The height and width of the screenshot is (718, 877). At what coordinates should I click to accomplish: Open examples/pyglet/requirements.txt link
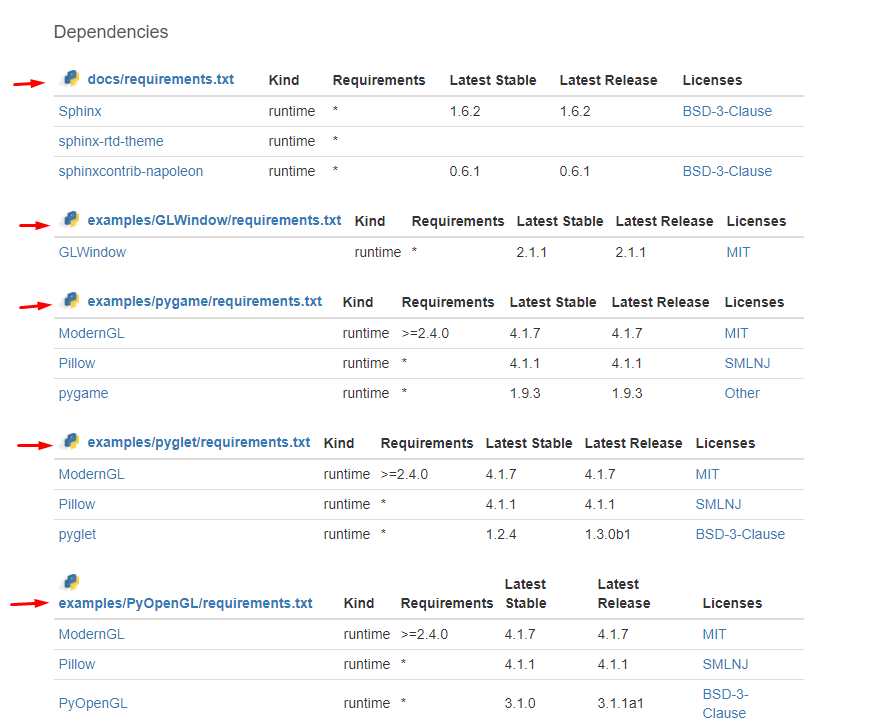coord(199,442)
